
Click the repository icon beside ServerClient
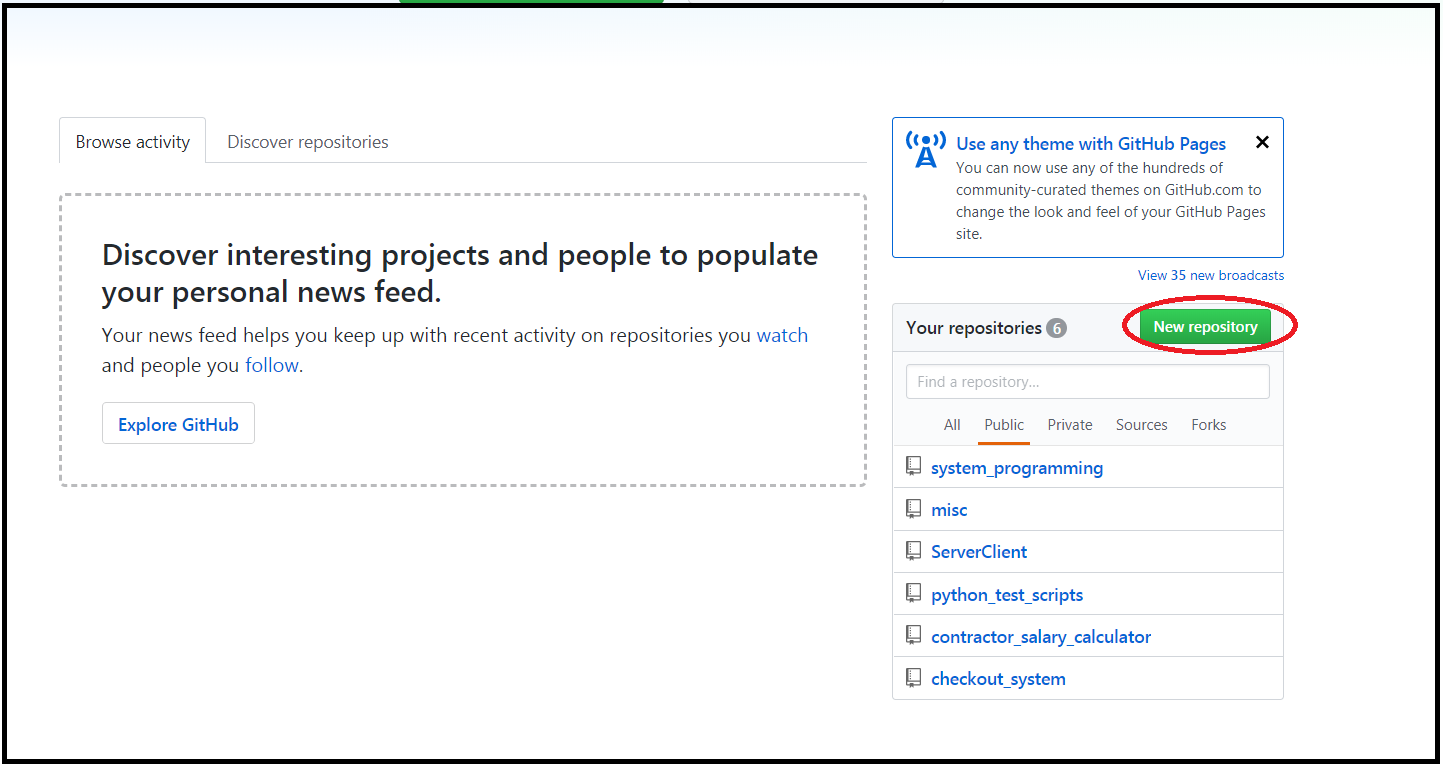click(x=913, y=550)
